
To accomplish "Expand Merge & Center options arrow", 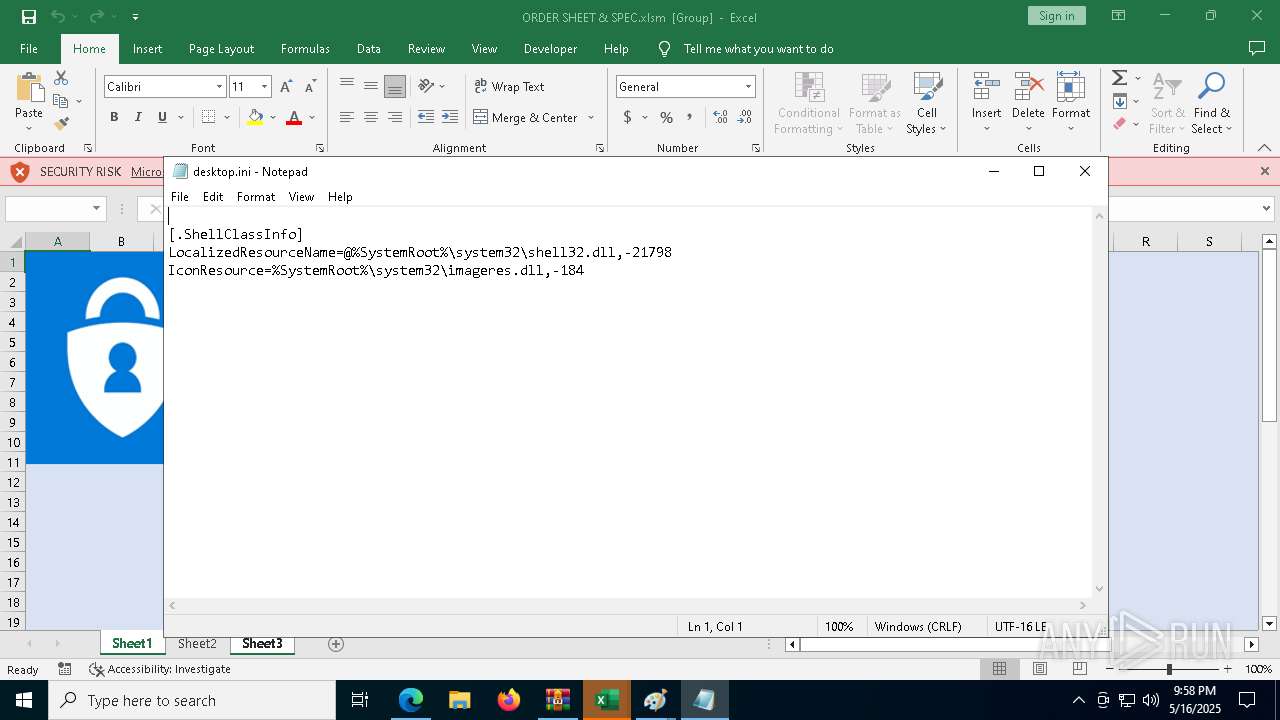I will click(591, 118).
